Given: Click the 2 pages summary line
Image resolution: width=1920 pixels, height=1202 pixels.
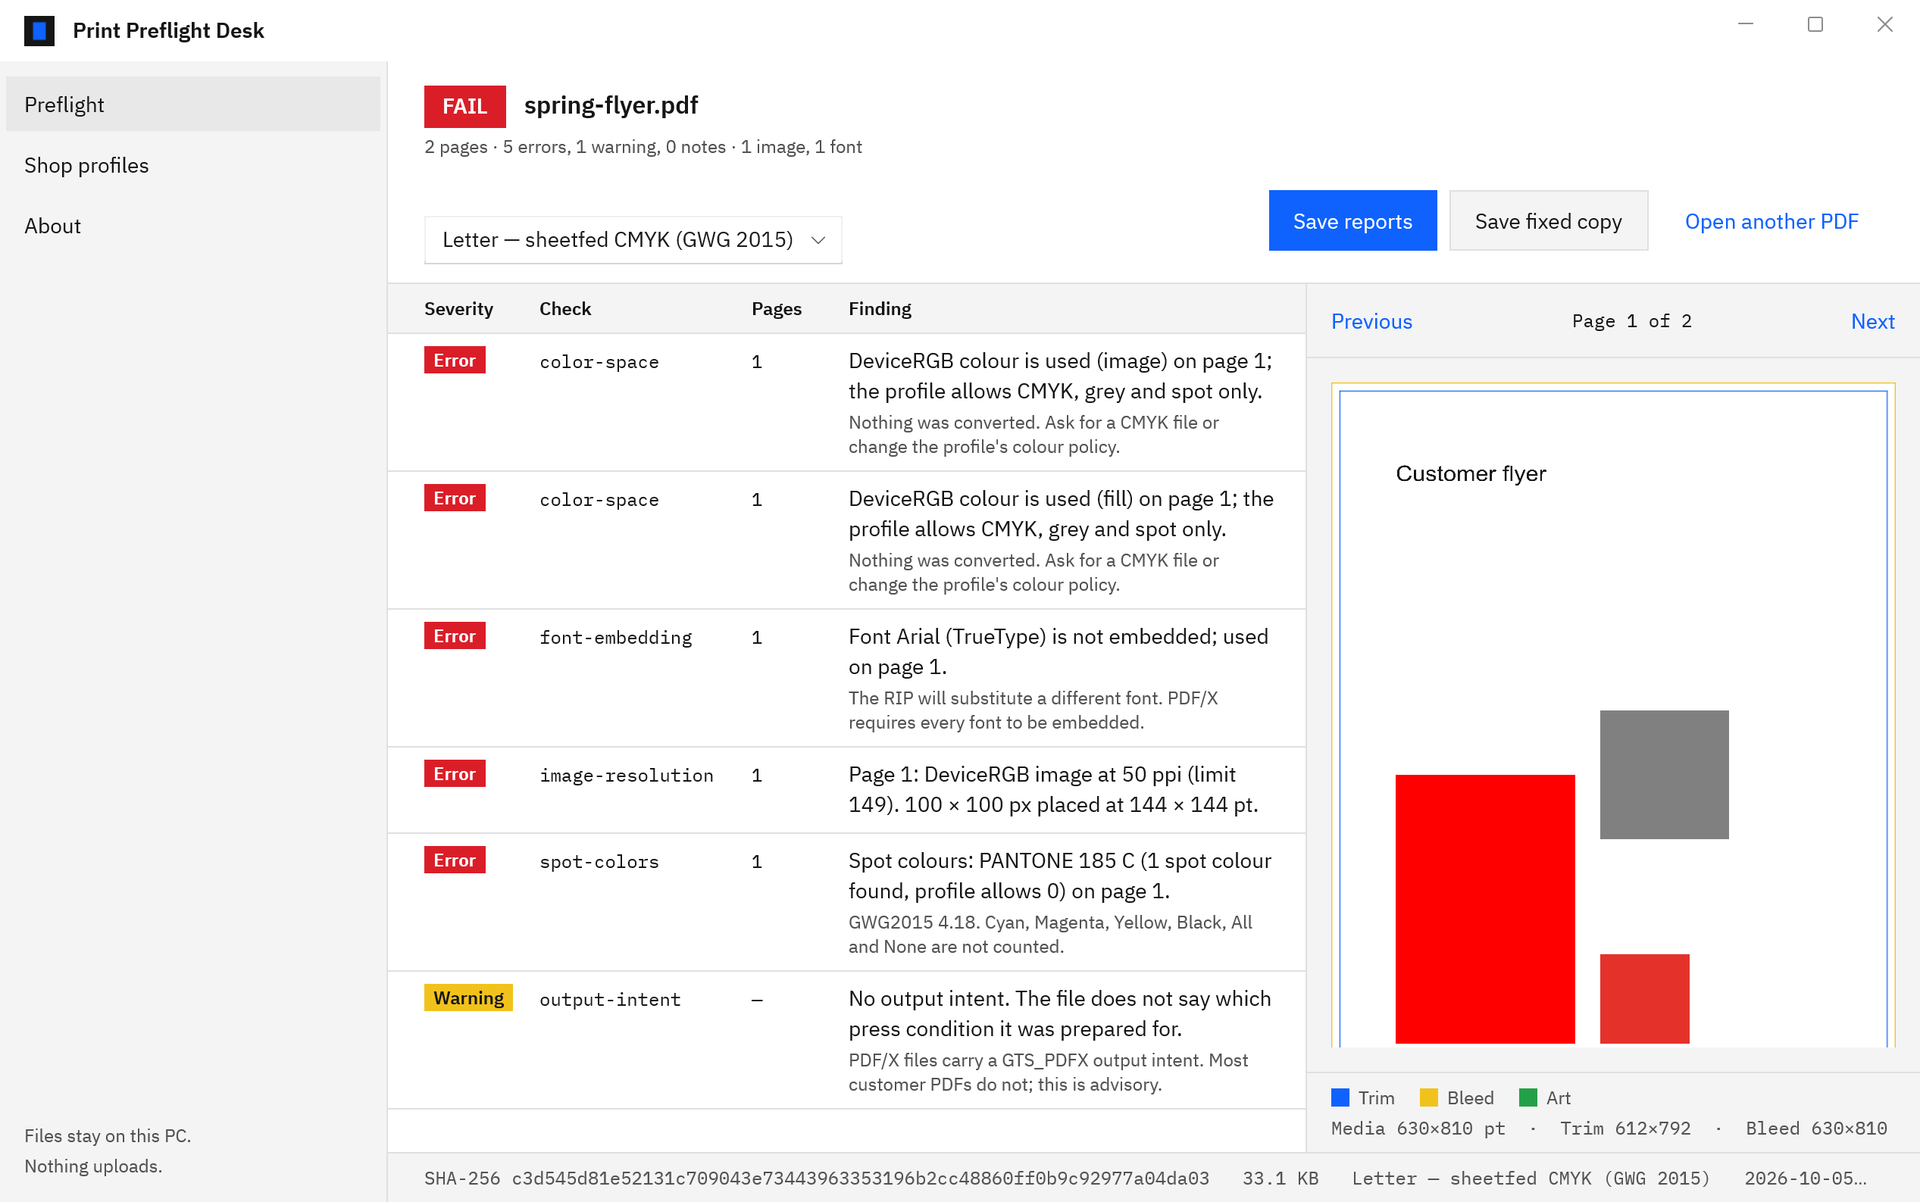Looking at the screenshot, I should (x=643, y=147).
